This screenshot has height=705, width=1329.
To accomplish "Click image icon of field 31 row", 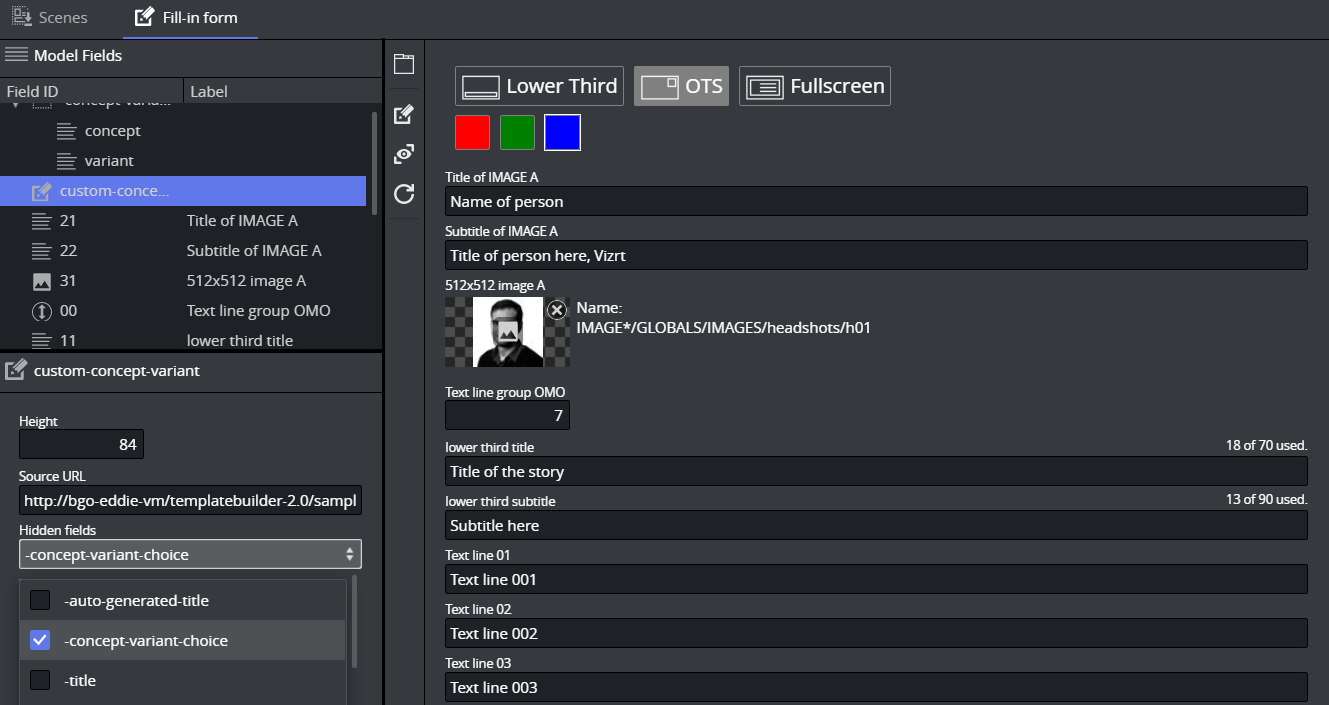I will [x=41, y=281].
